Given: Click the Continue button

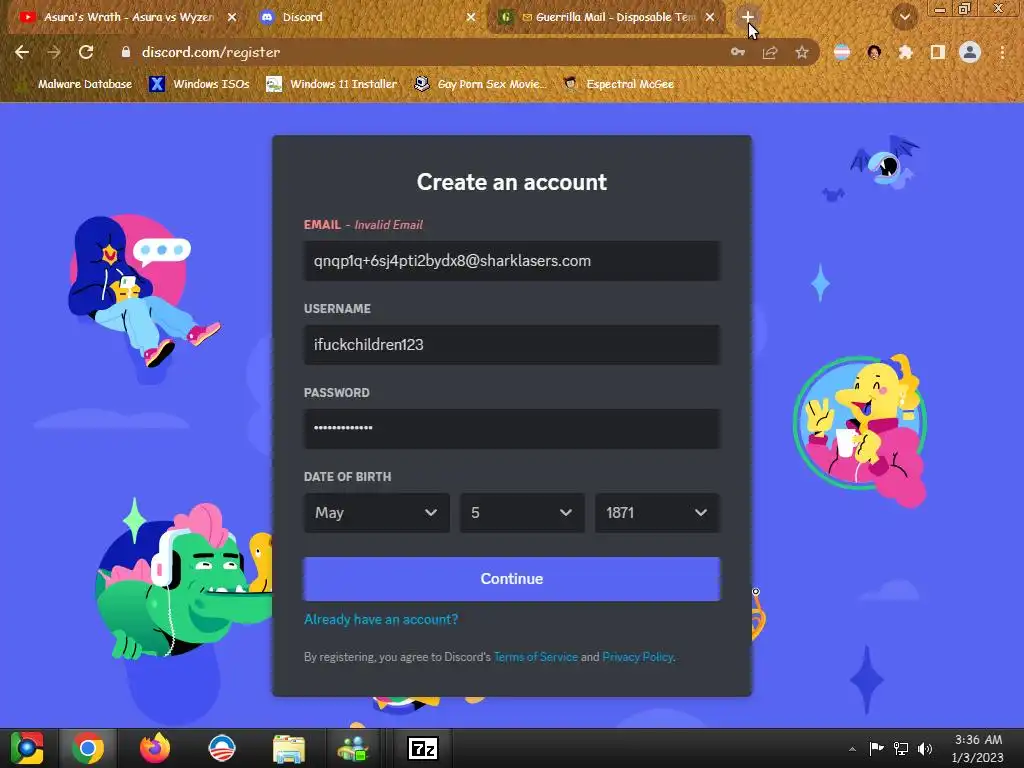Looking at the screenshot, I should (512, 579).
